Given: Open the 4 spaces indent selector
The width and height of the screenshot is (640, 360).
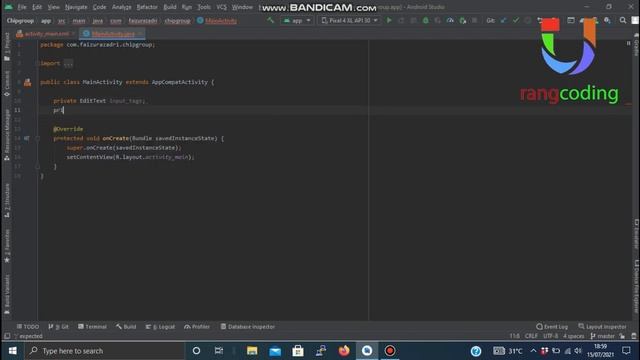Looking at the screenshot, I should [x=573, y=336].
